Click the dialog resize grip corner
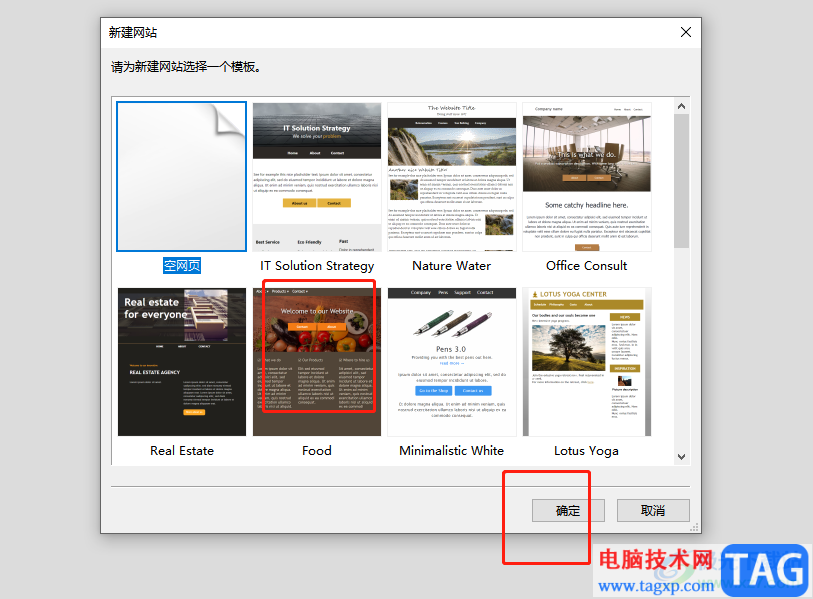The height and width of the screenshot is (599, 813). [695, 527]
